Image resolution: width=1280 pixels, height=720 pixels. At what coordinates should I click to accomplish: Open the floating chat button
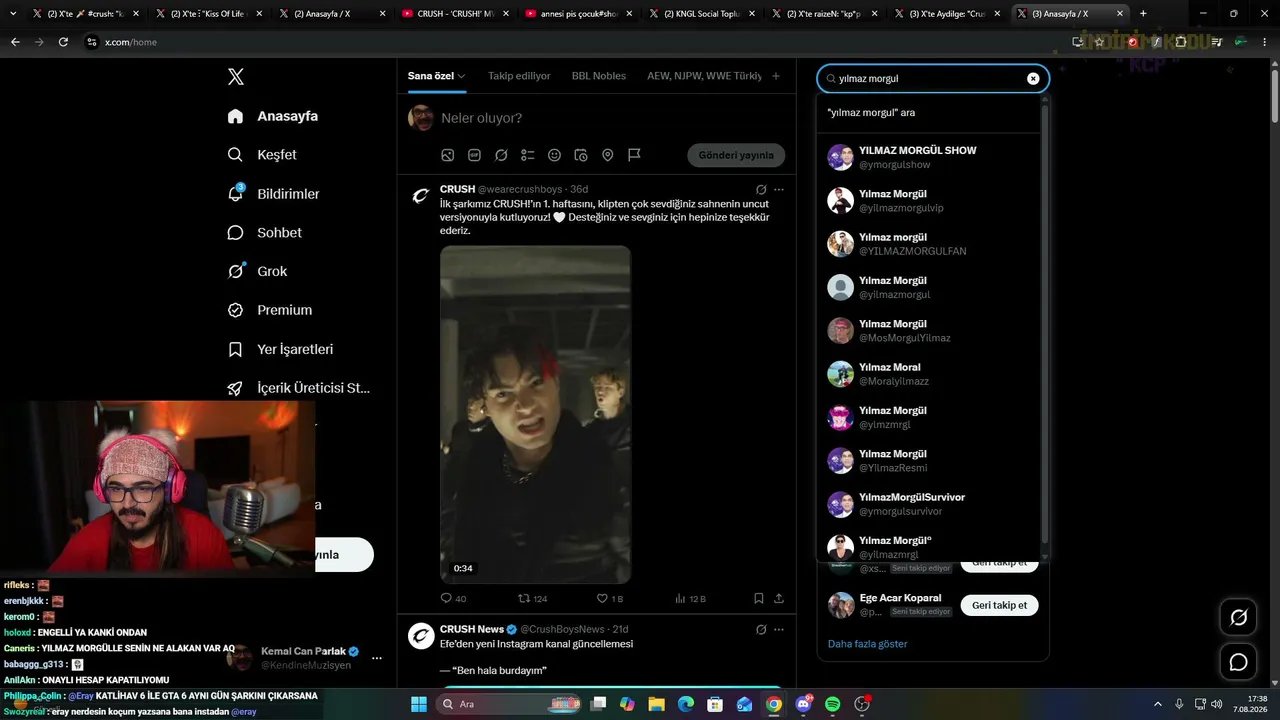1238,662
